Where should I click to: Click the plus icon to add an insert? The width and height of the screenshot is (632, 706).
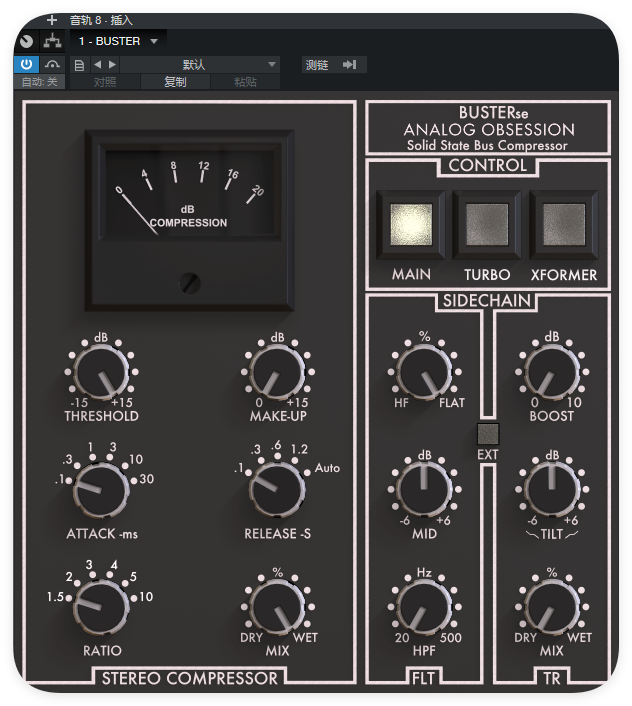pyautogui.click(x=52, y=20)
